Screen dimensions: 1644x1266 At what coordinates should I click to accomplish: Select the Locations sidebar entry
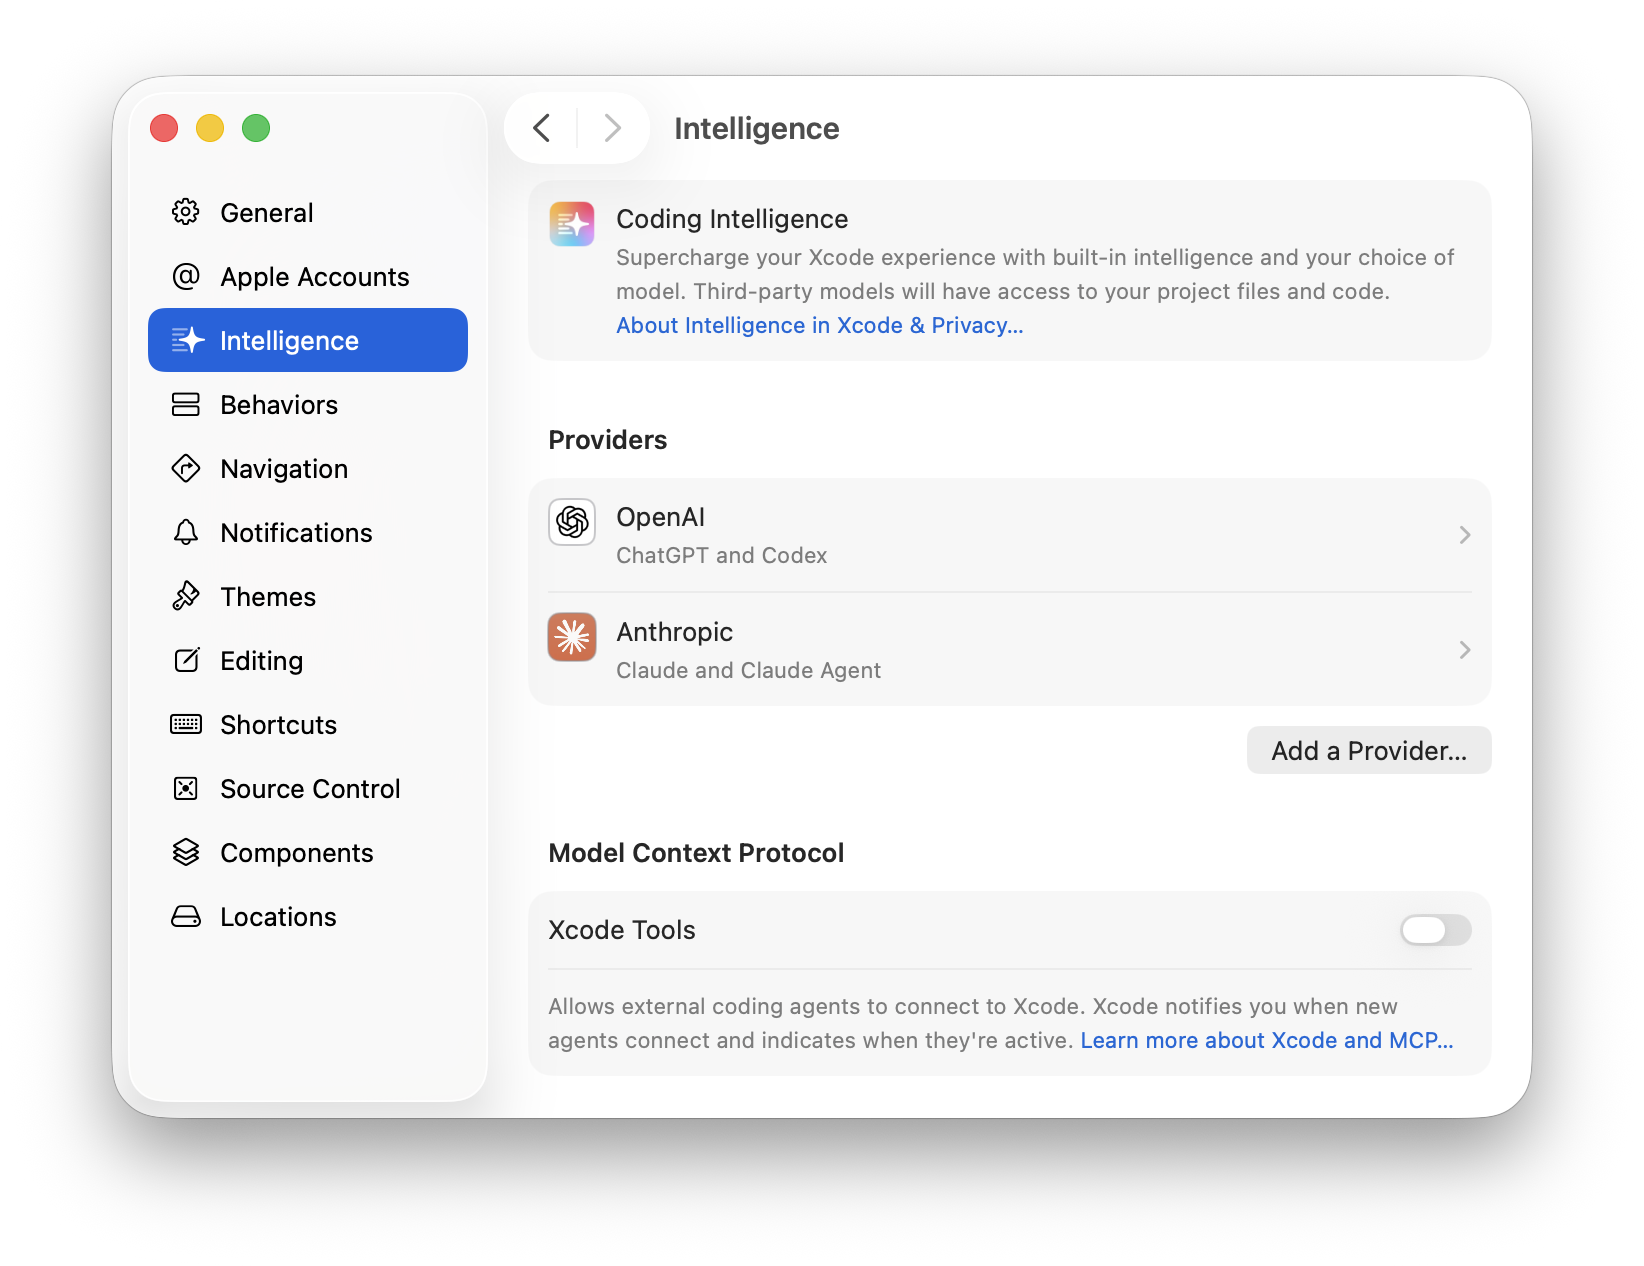tap(277, 916)
